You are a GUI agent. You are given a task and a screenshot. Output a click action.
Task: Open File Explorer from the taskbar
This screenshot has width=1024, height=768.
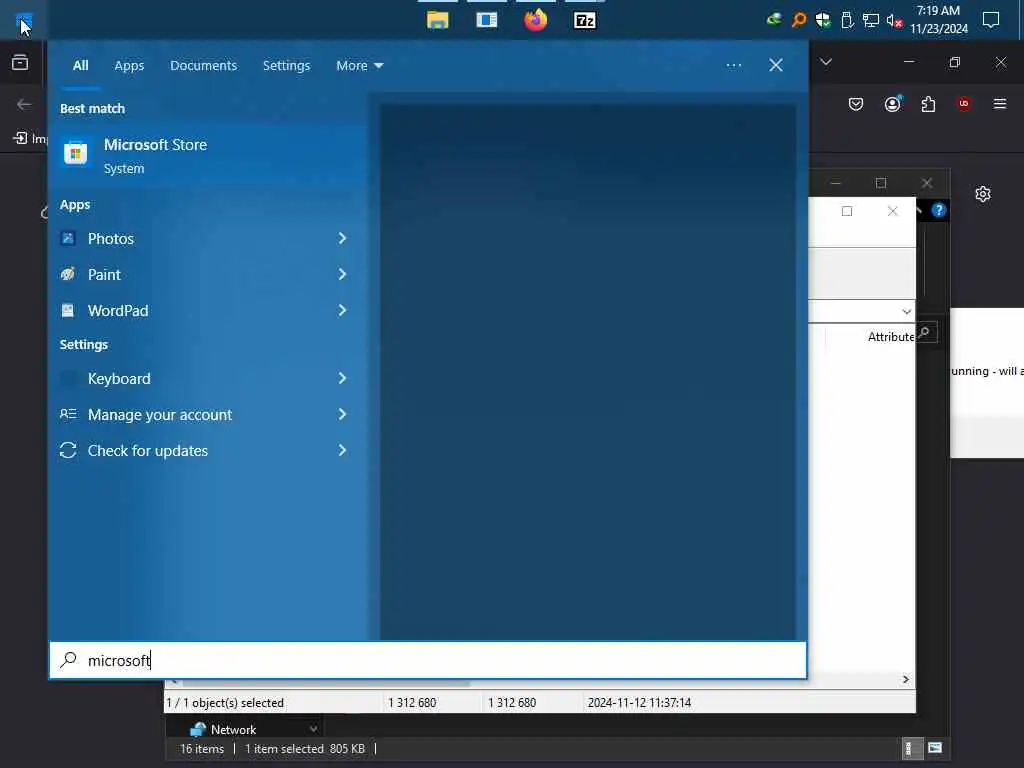[x=438, y=20]
